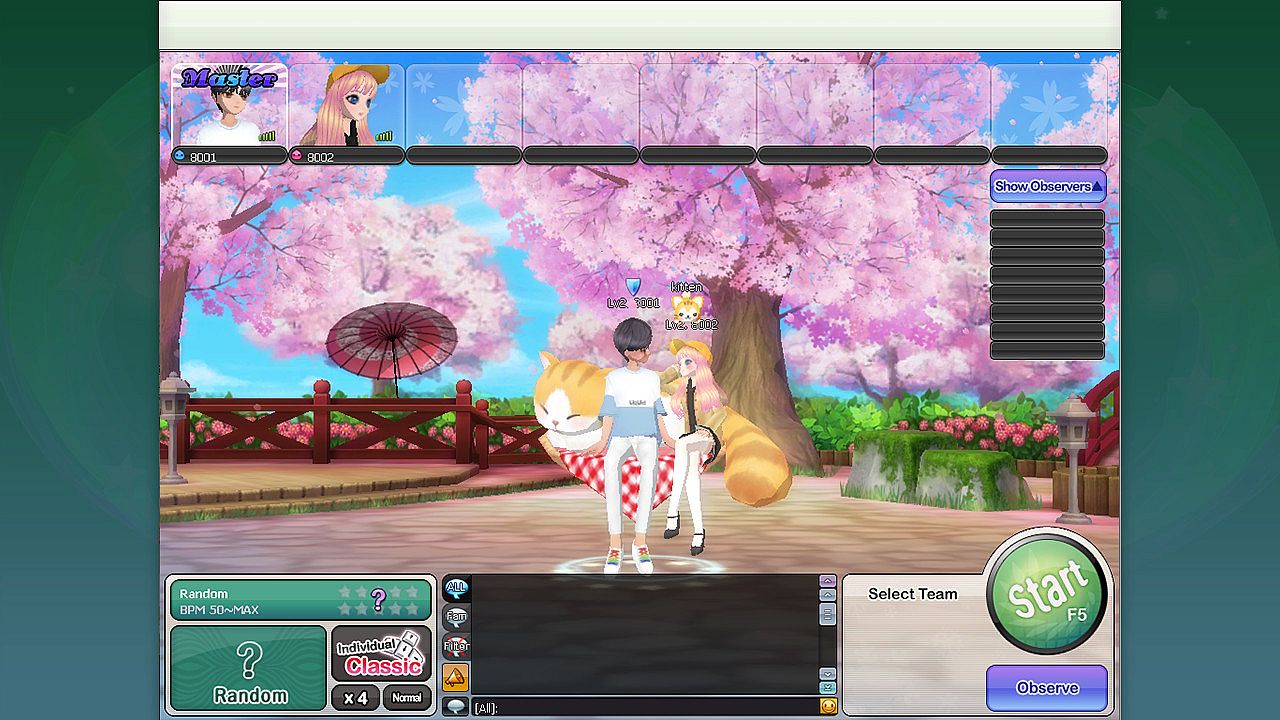Image resolution: width=1280 pixels, height=720 pixels.
Task: Open the chat Filter tab
Action: (x=456, y=647)
